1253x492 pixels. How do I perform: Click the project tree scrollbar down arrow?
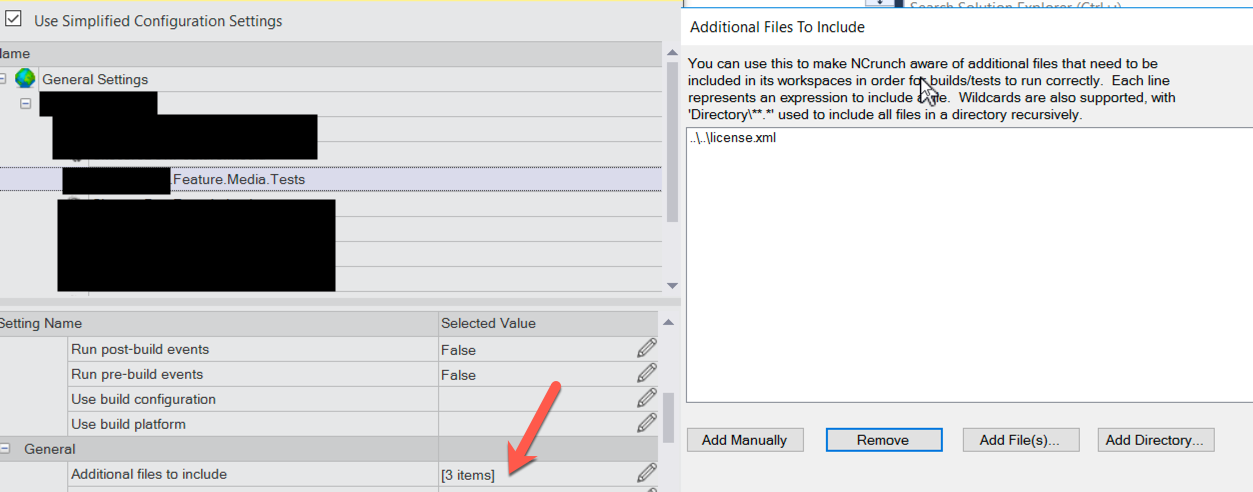click(671, 285)
